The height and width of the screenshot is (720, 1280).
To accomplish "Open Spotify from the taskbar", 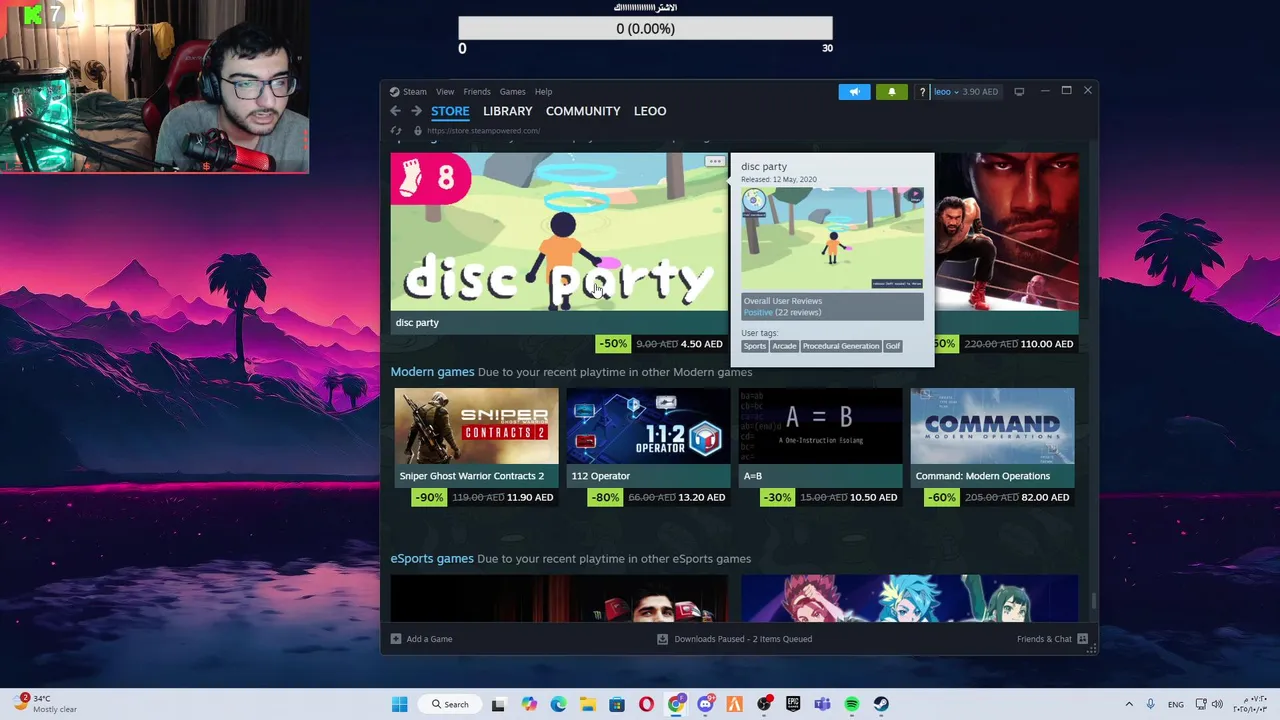I will coord(852,704).
